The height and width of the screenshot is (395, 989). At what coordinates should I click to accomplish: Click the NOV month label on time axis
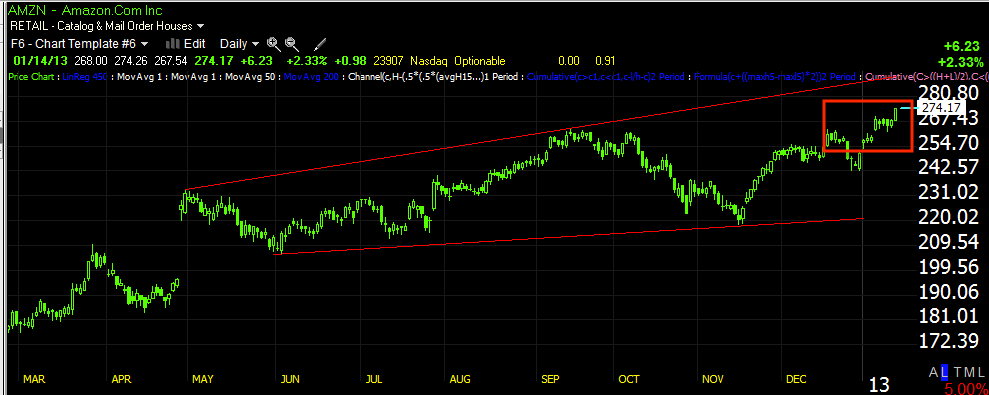[x=713, y=379]
